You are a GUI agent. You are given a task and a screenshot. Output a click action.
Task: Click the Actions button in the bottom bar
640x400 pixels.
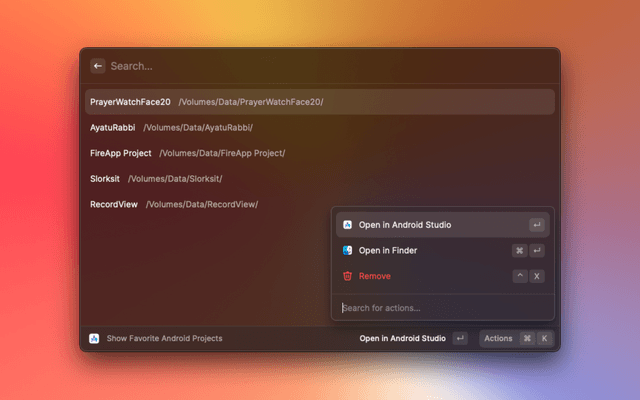coord(498,338)
